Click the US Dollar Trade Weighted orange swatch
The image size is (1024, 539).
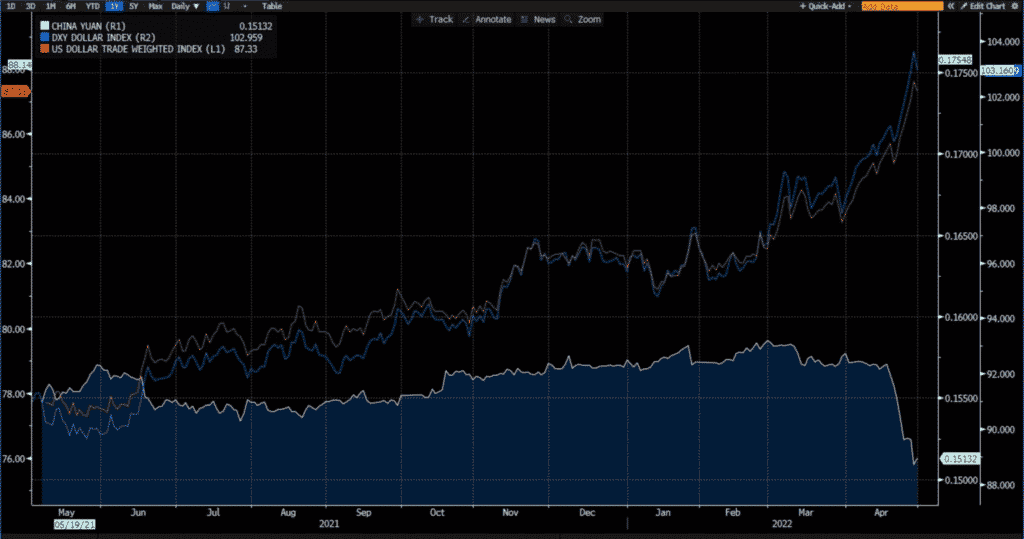click(x=45, y=49)
